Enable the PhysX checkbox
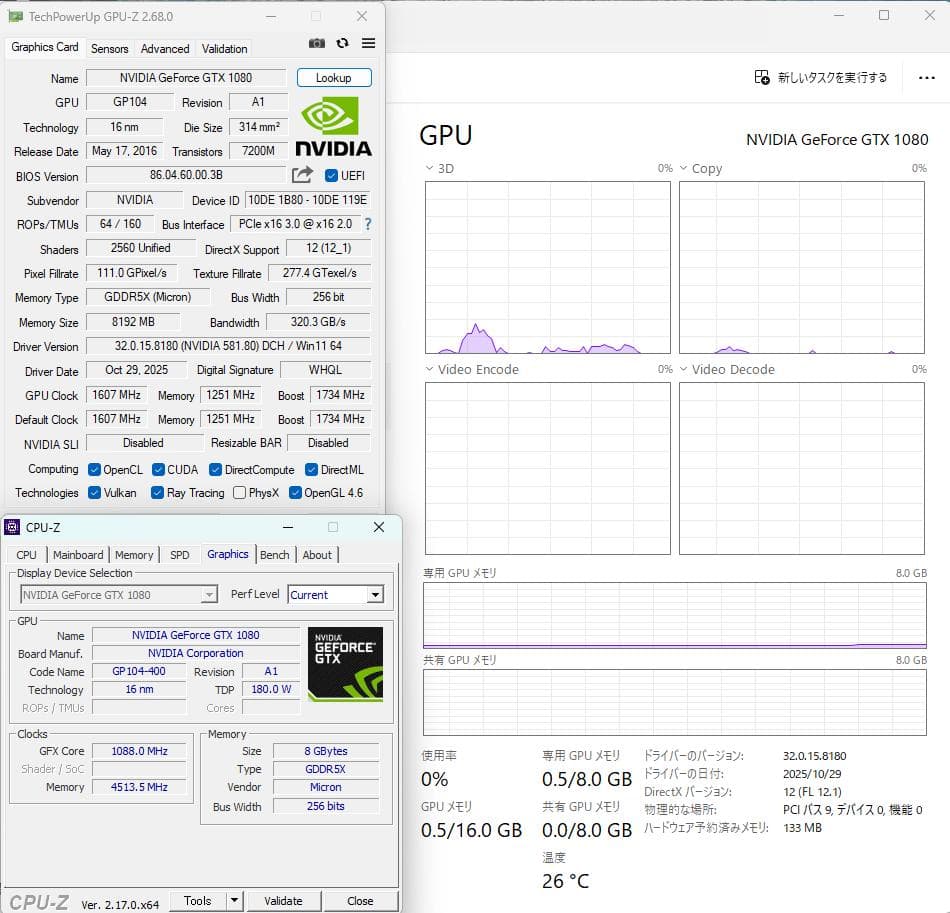 coord(237,492)
